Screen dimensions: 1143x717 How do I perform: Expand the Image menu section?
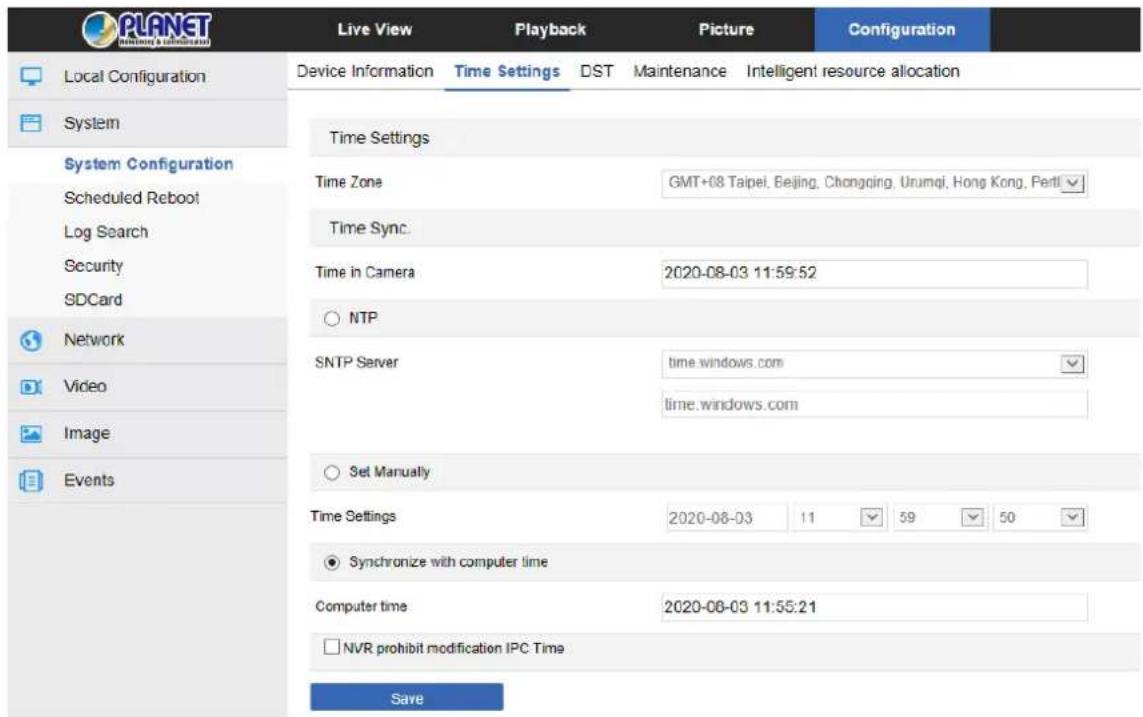(x=147, y=434)
